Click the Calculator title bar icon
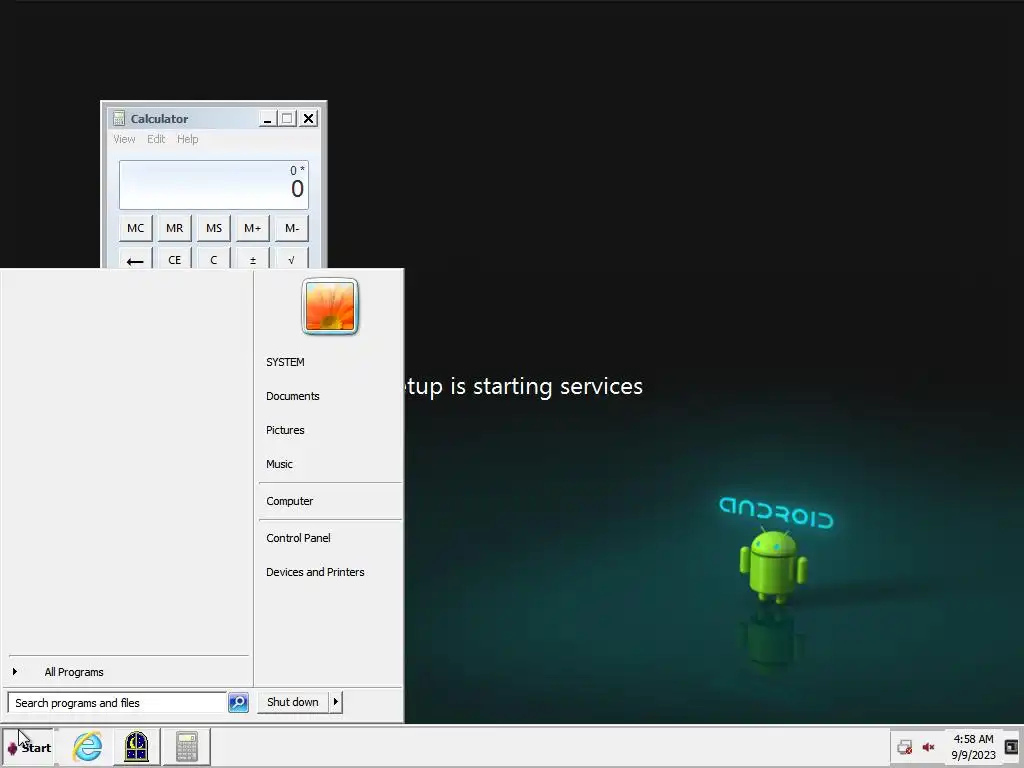This screenshot has width=1024, height=768. pos(119,118)
